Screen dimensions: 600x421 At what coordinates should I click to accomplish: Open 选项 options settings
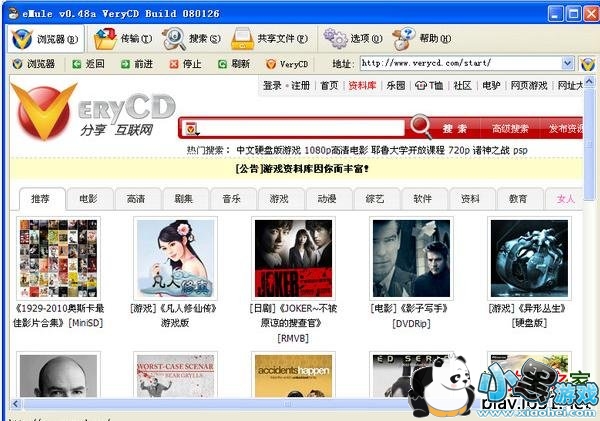pyautogui.click(x=353, y=38)
